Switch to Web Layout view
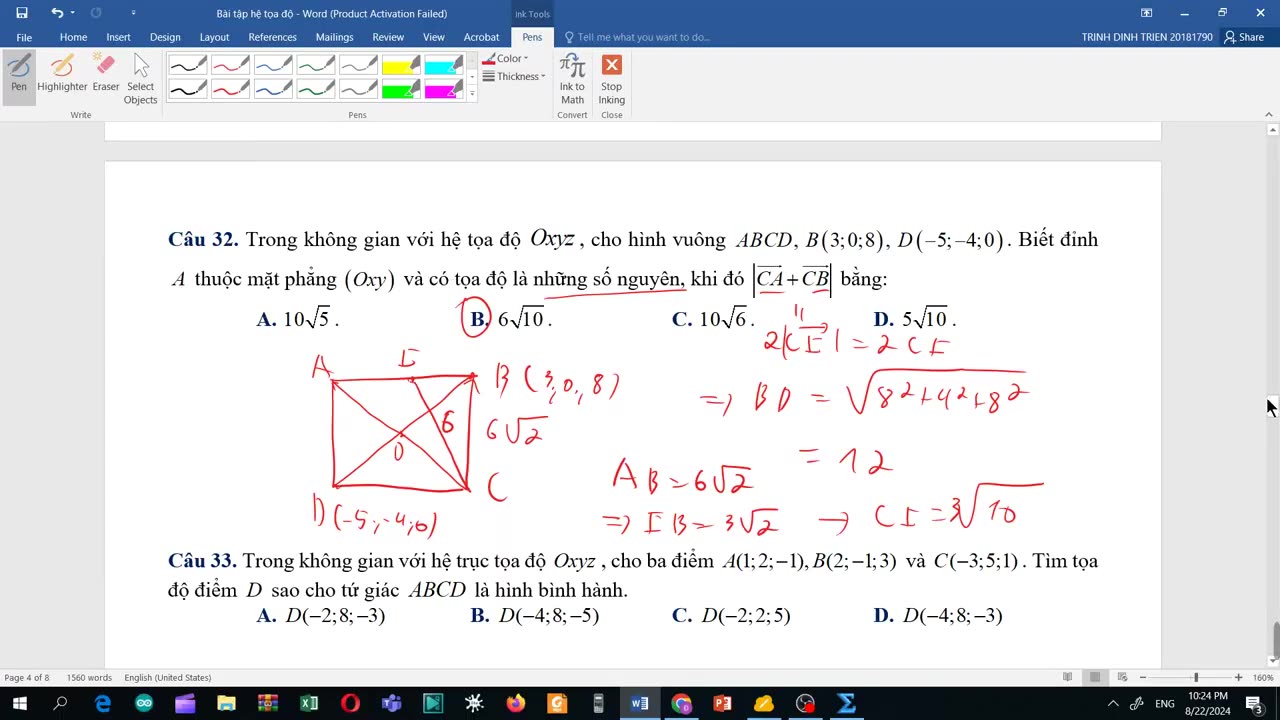This screenshot has height=720, width=1280. (x=1122, y=677)
